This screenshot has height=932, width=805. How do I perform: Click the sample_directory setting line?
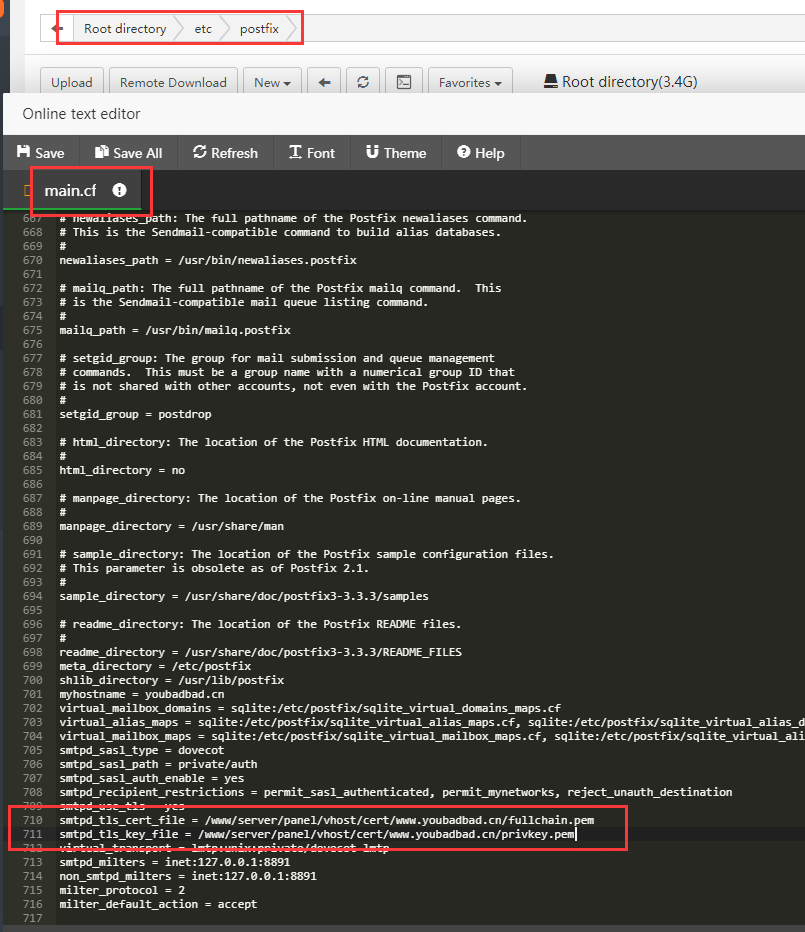click(x=244, y=596)
